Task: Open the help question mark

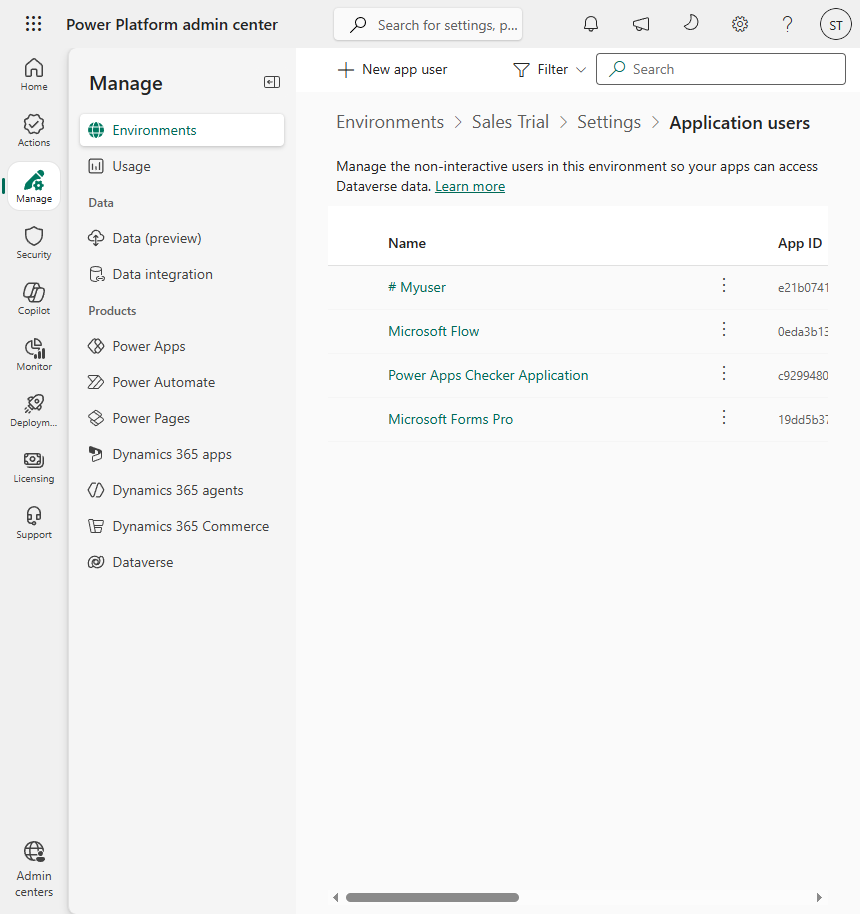Action: (787, 24)
